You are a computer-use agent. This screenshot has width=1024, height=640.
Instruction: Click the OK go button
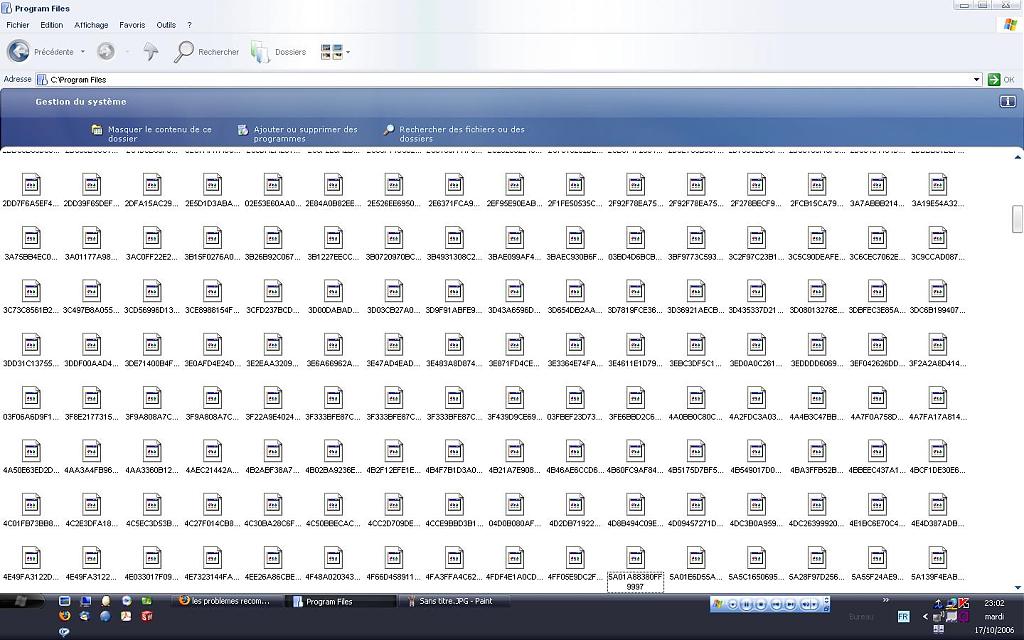point(1001,80)
